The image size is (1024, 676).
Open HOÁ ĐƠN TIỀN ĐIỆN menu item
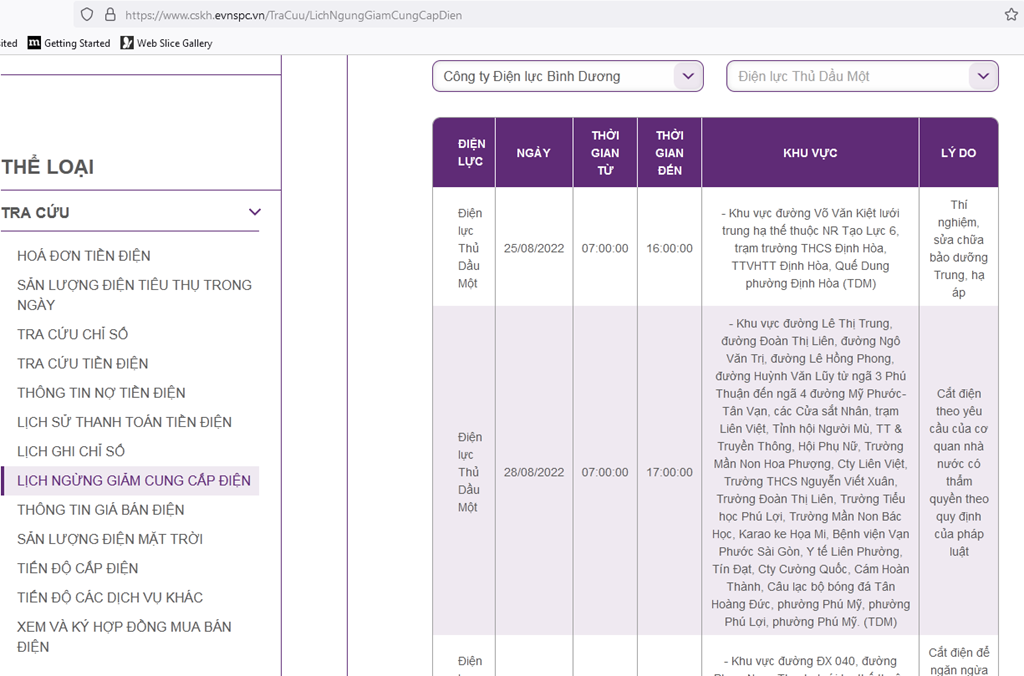coord(84,256)
